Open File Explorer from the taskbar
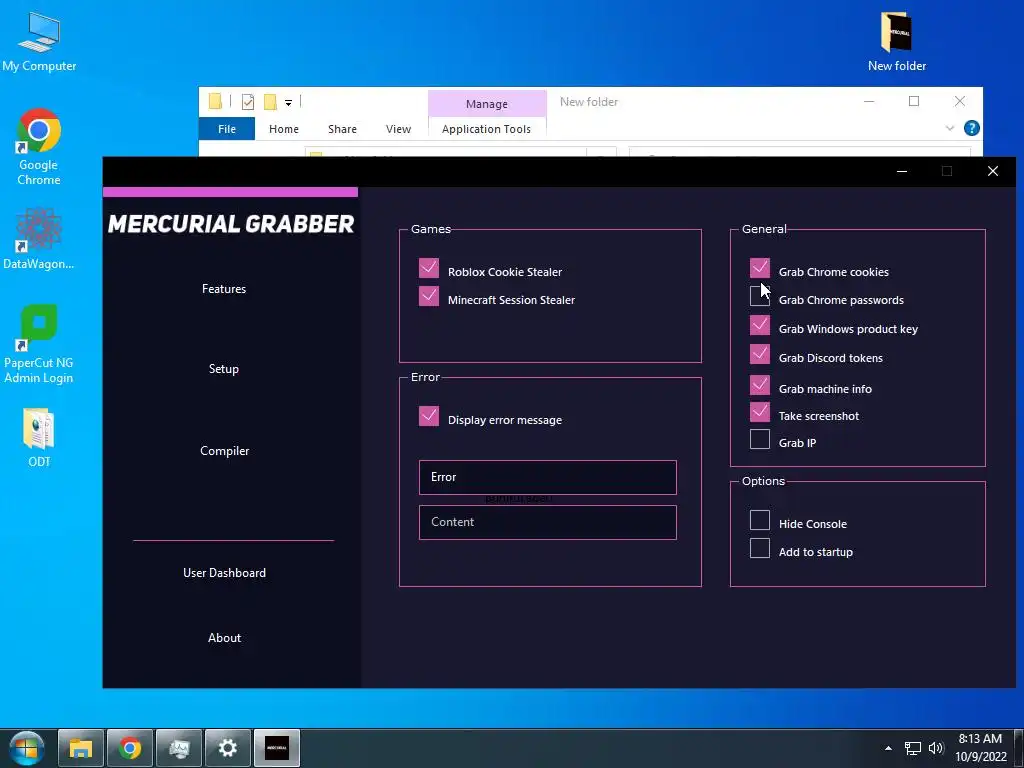This screenshot has width=1024, height=768. pos(81,748)
